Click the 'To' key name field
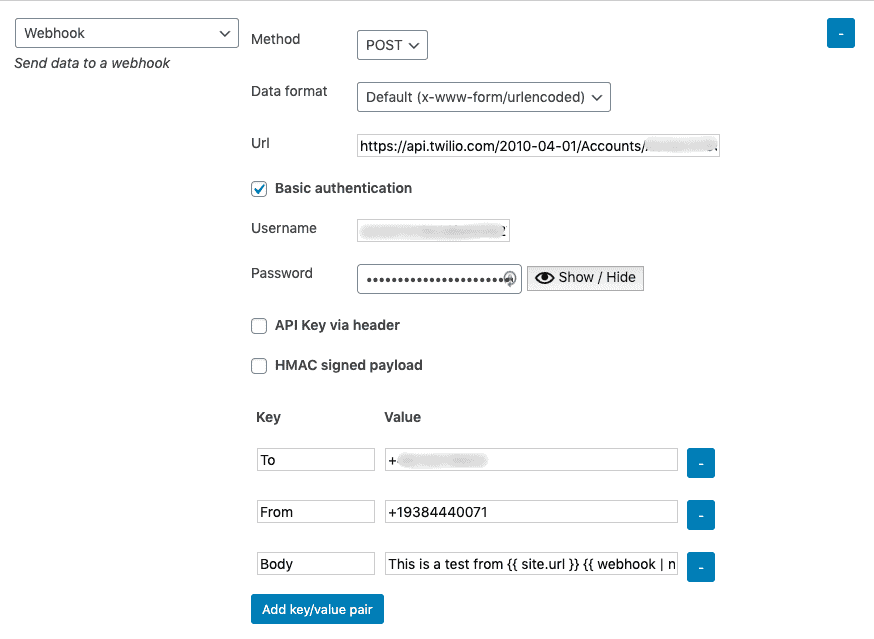 pyautogui.click(x=315, y=460)
